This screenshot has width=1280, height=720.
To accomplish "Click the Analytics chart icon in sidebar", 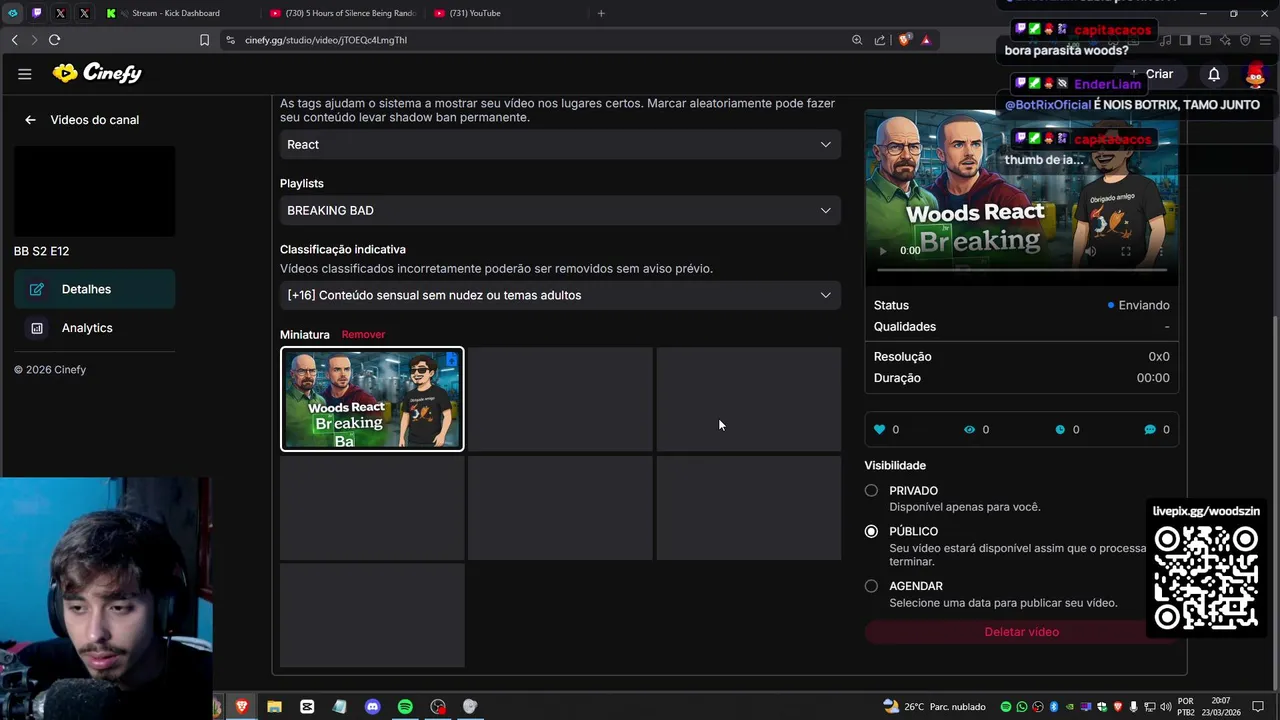I will (37, 328).
